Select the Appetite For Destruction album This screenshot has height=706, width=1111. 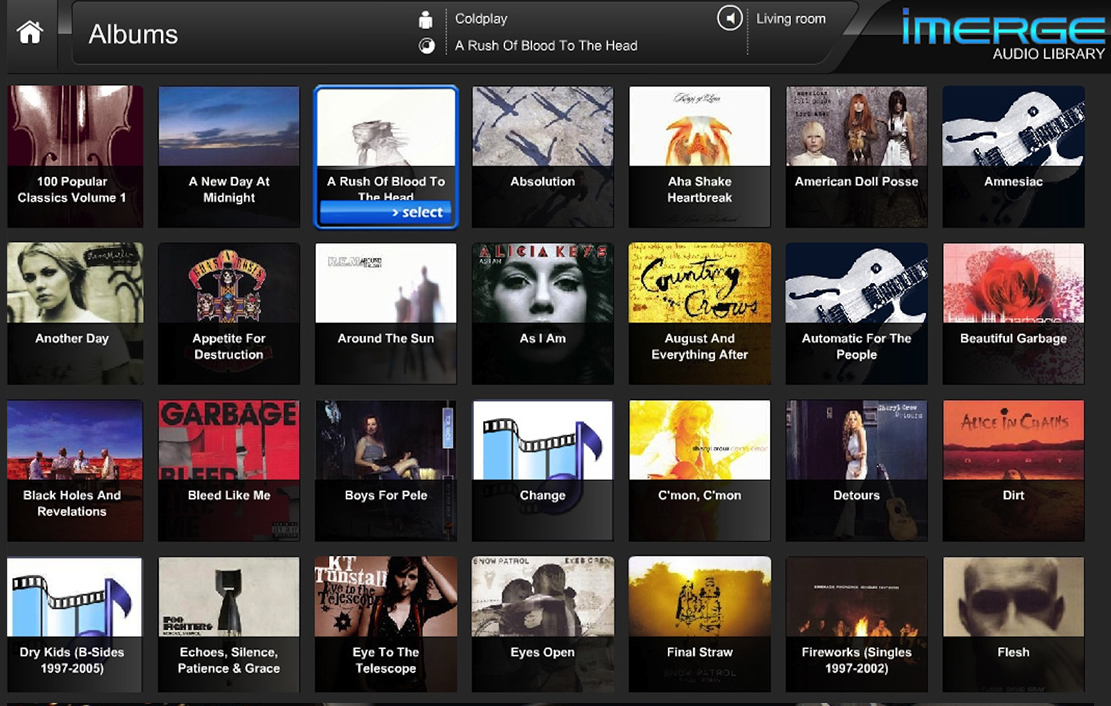pos(229,312)
